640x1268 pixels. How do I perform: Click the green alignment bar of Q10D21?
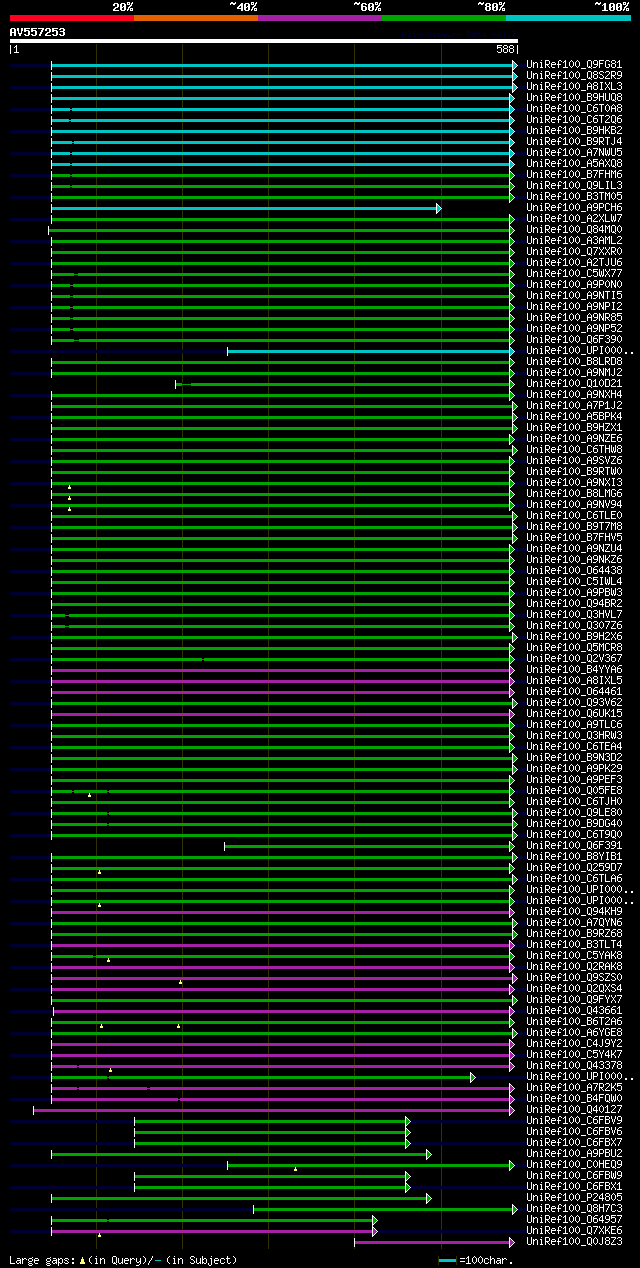coord(344,384)
